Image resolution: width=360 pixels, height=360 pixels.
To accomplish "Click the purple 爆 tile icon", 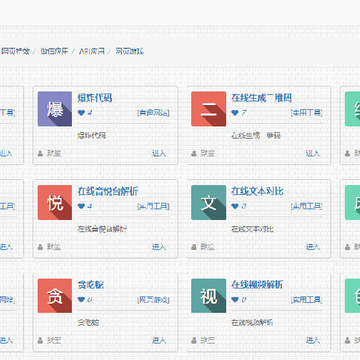I will [x=55, y=109].
